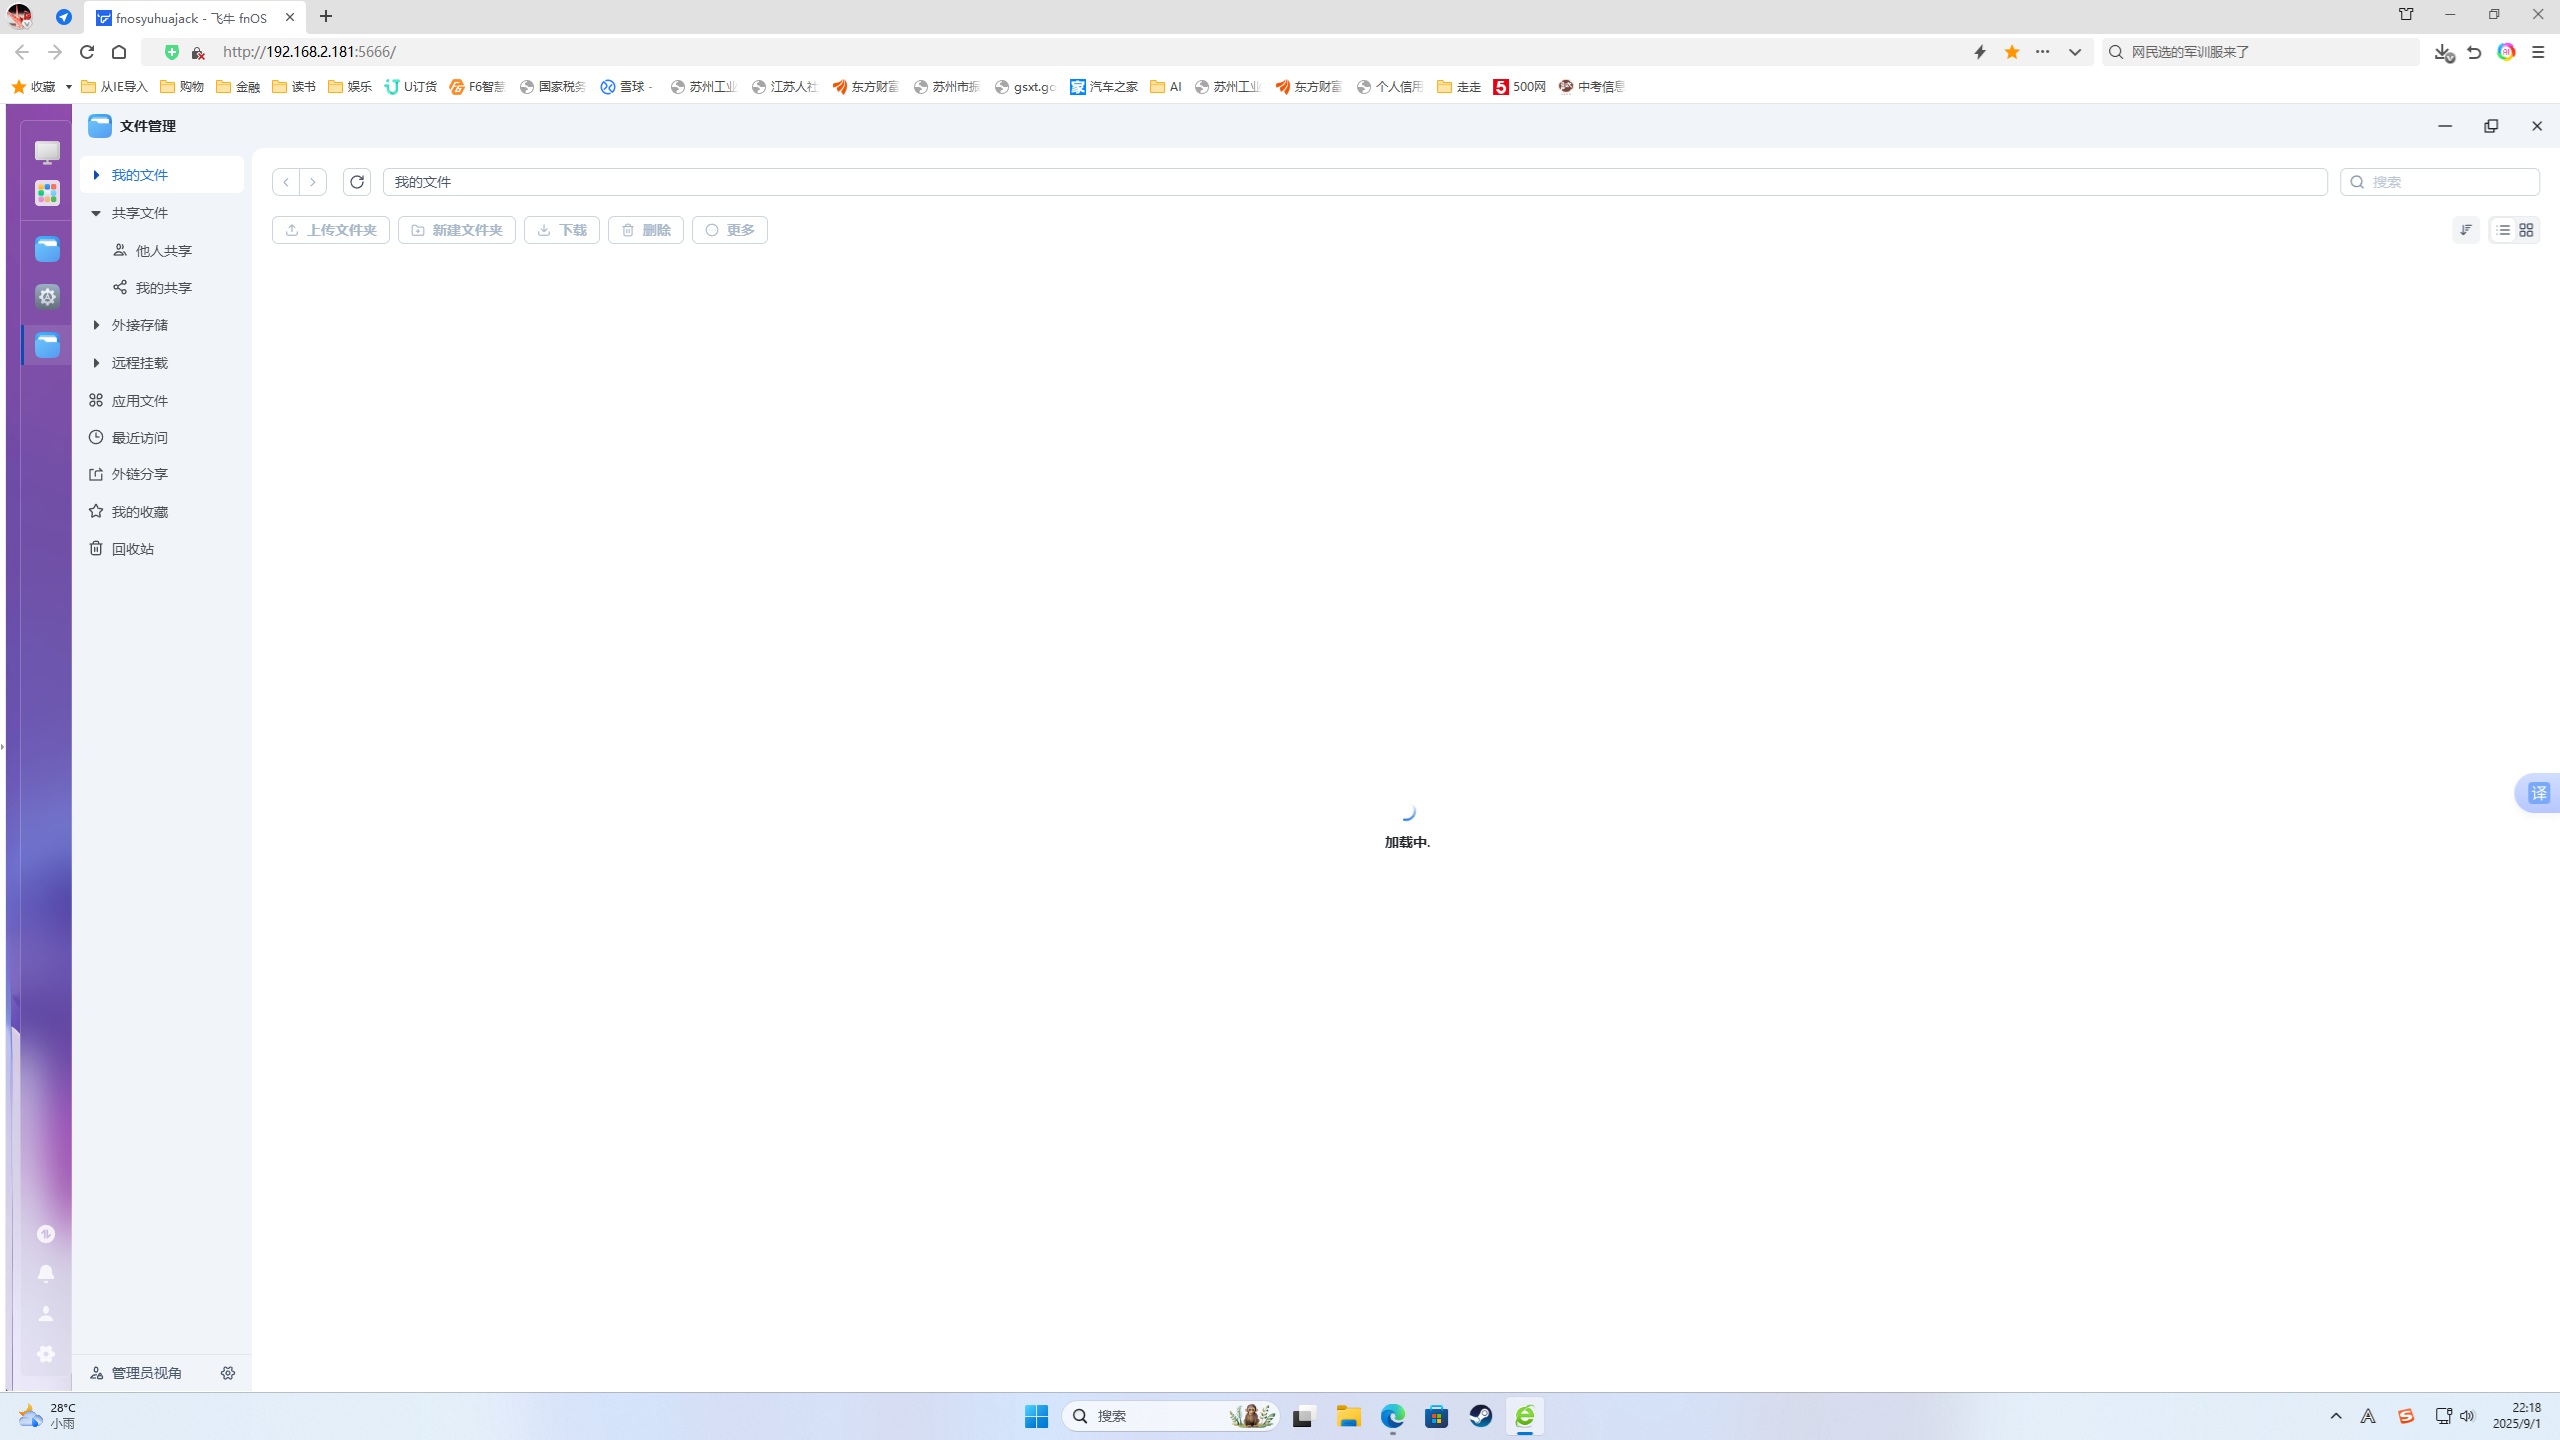This screenshot has height=1440, width=2560.
Task: Collapse the 共享文件 tree node
Action: pyautogui.click(x=96, y=213)
